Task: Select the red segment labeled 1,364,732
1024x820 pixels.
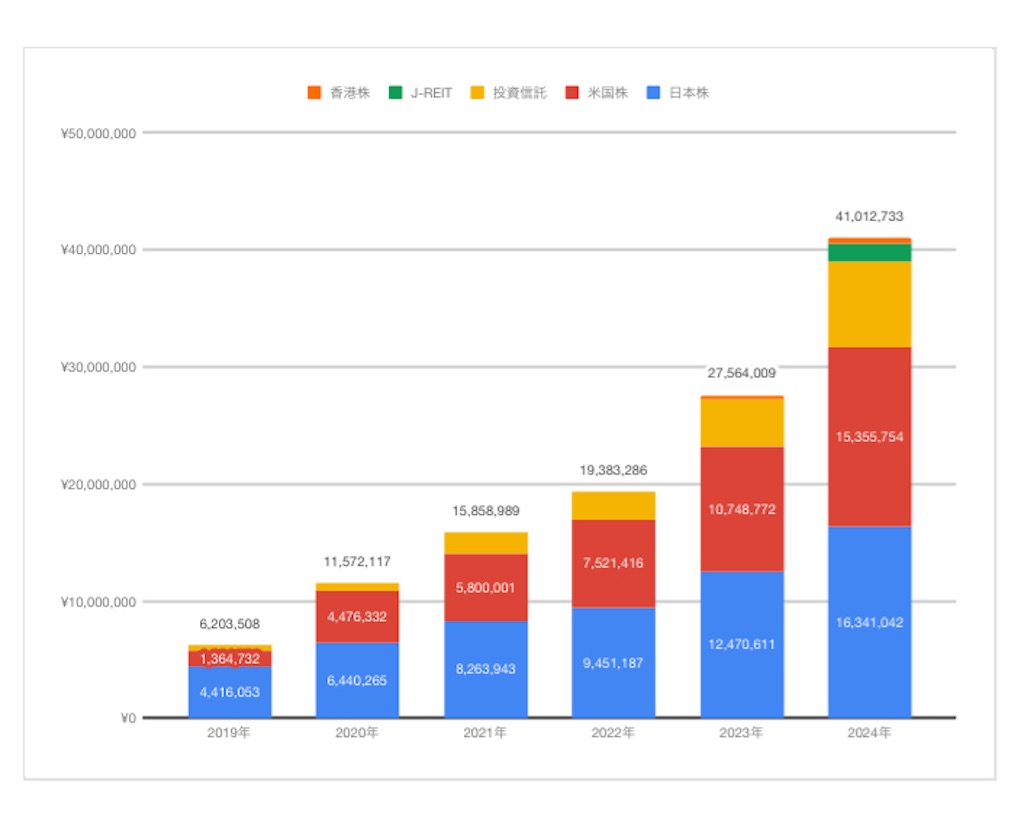Action: (x=230, y=659)
